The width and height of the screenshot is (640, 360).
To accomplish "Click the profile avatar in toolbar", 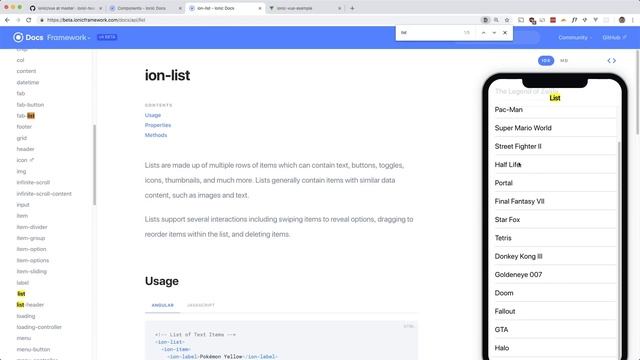I will click(x=622, y=20).
